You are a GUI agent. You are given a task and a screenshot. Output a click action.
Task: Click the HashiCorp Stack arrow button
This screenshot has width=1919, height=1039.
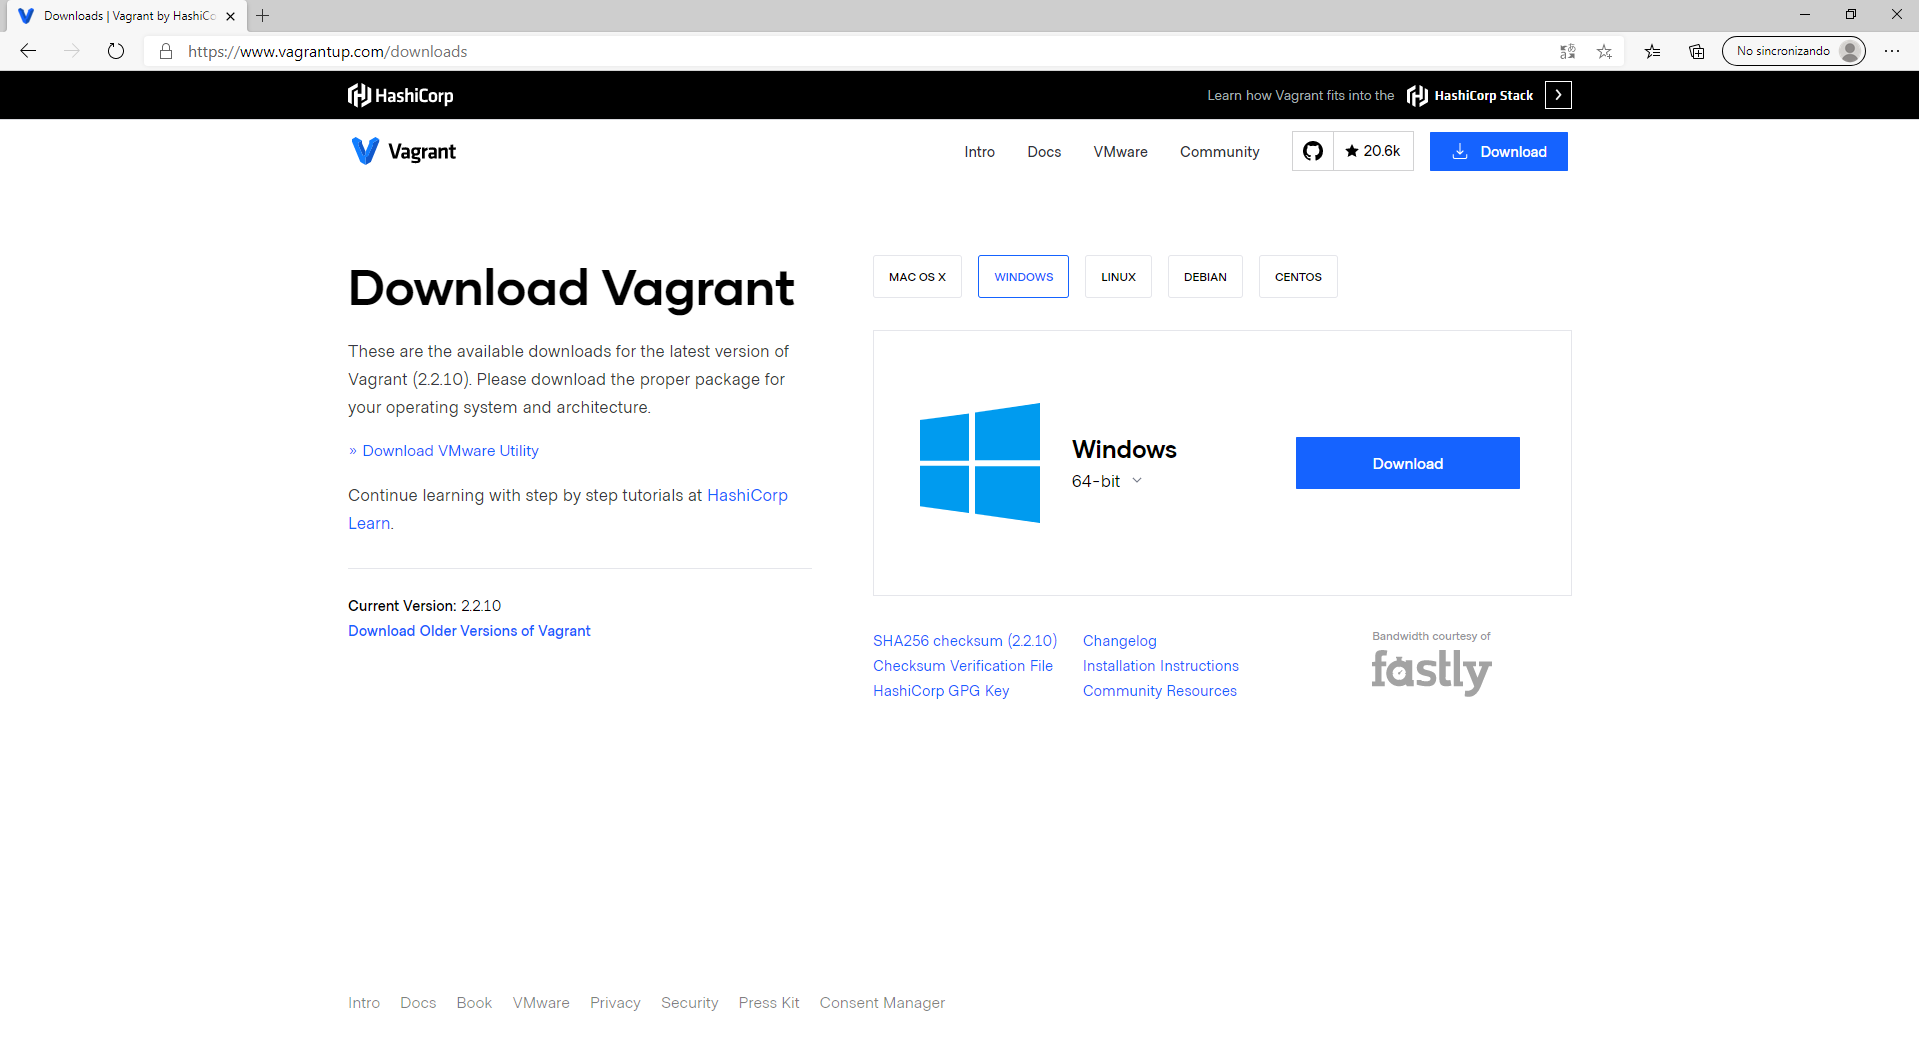tap(1557, 95)
